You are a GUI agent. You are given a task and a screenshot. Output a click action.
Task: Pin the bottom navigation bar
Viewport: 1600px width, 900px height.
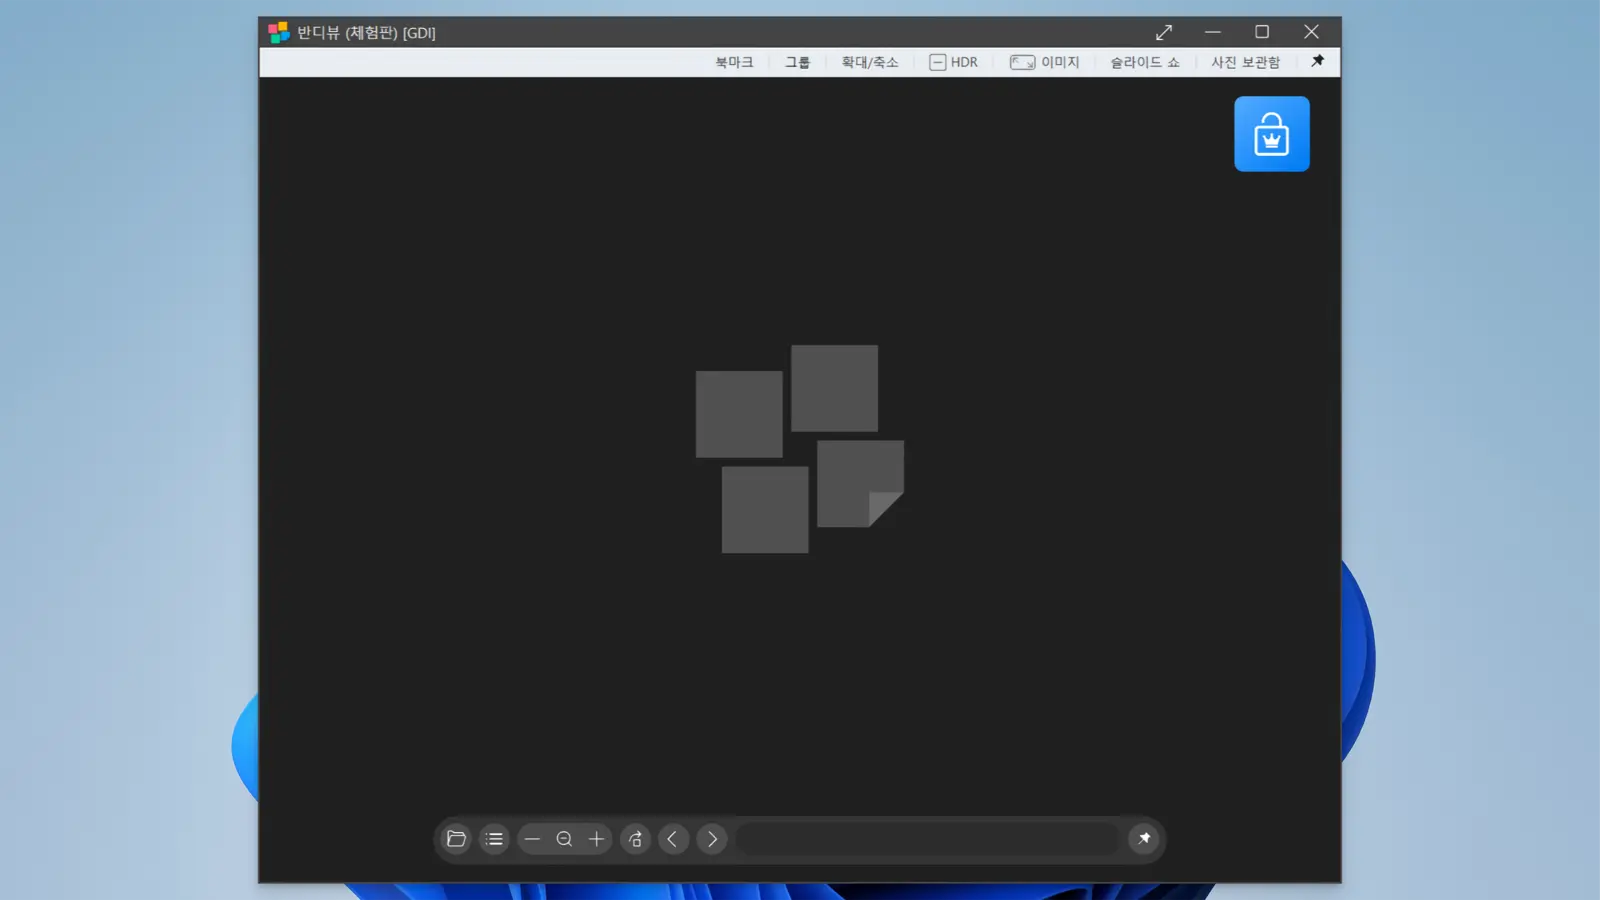tap(1144, 839)
